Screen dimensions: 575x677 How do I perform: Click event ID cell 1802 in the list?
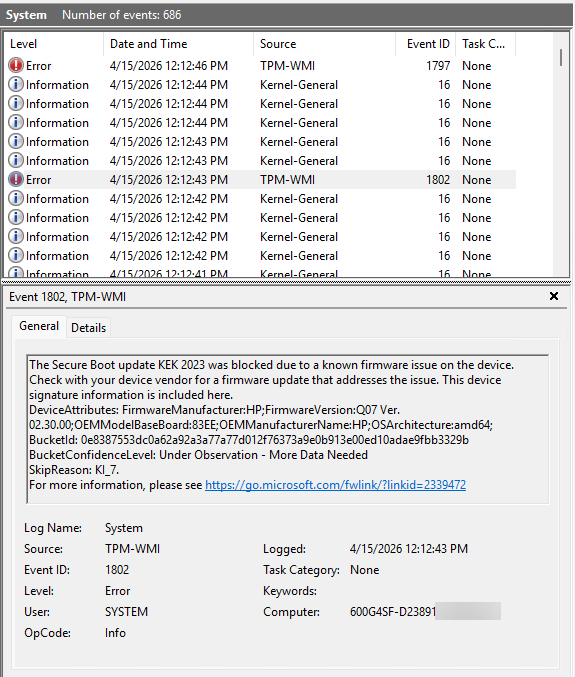point(438,180)
